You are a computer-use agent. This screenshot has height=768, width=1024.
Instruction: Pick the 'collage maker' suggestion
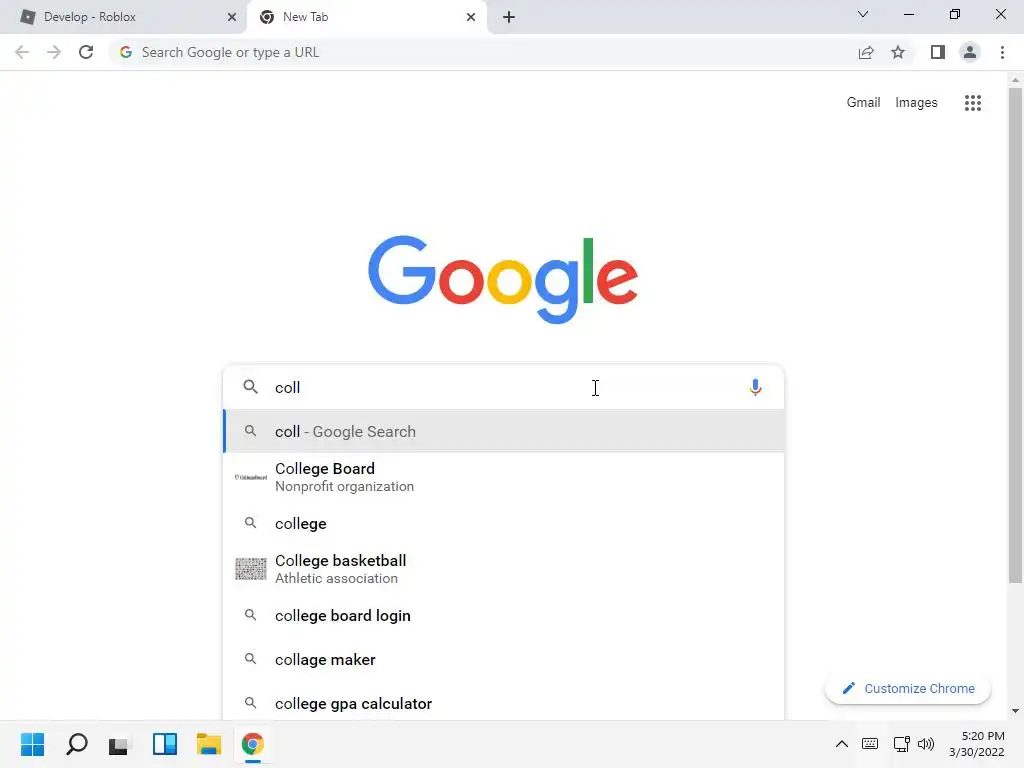coord(503,660)
